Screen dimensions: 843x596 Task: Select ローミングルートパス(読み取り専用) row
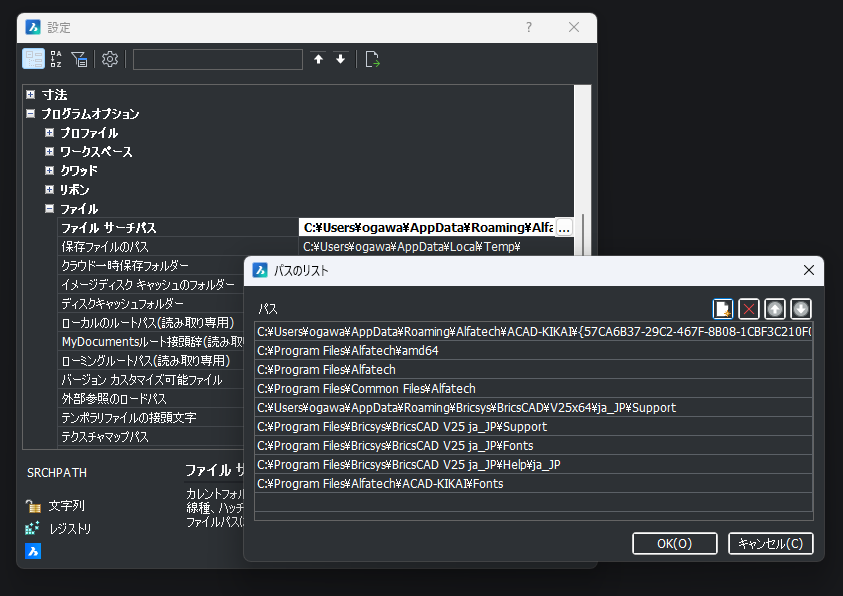tap(151, 361)
